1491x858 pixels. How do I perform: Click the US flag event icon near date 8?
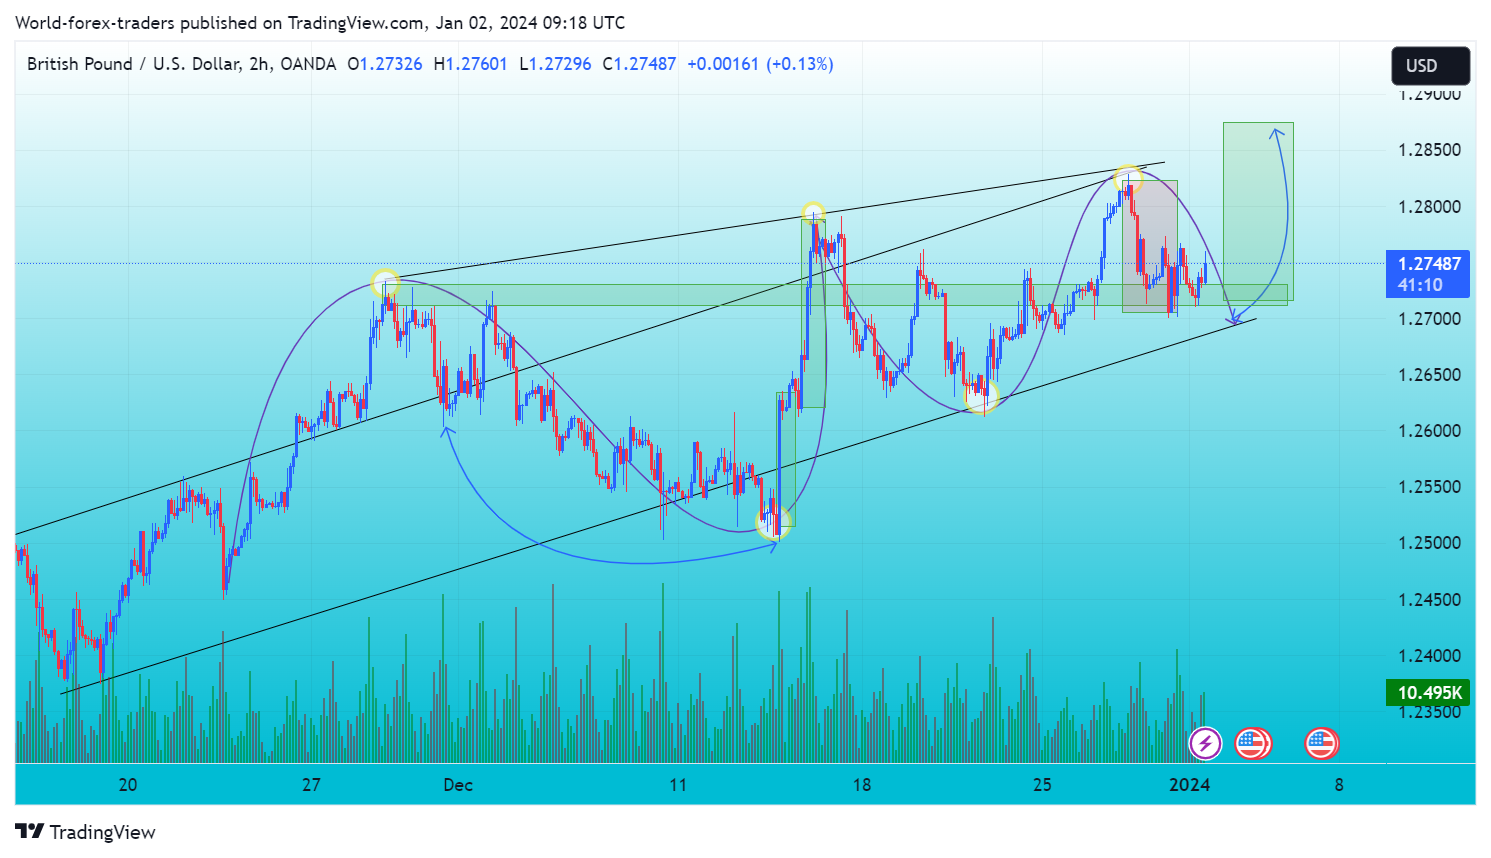pyautogui.click(x=1321, y=743)
